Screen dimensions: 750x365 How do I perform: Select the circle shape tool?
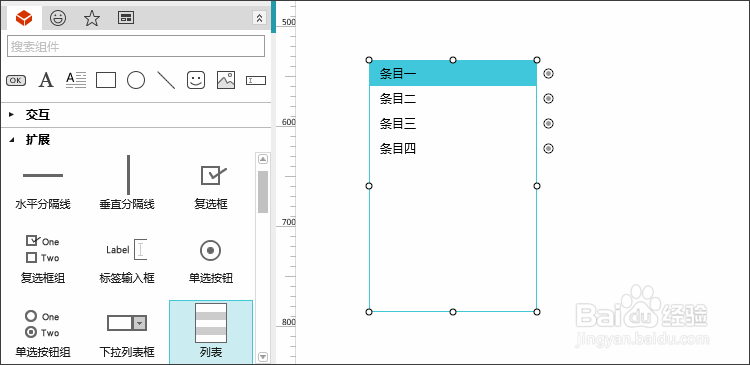pos(136,80)
